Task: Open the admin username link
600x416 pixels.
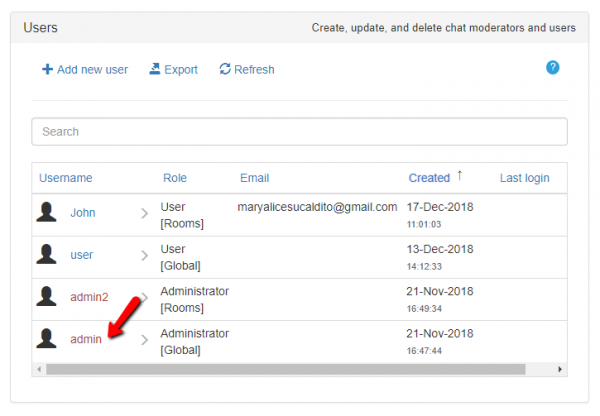Action: tap(85, 340)
